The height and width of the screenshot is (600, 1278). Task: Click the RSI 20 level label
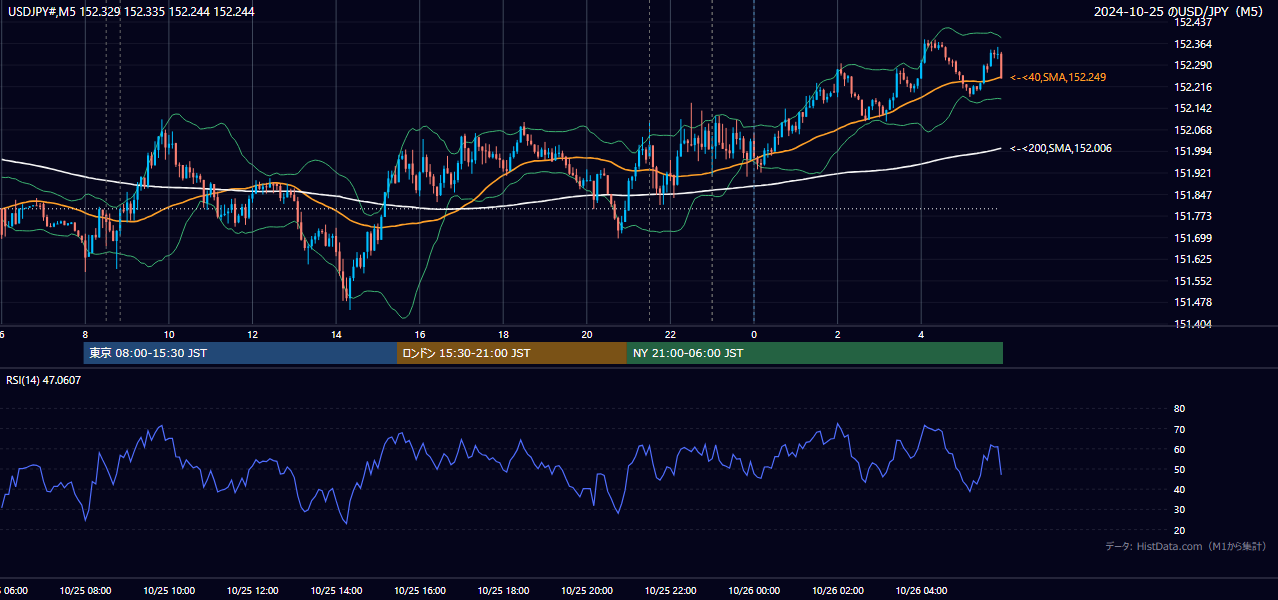coord(1179,530)
